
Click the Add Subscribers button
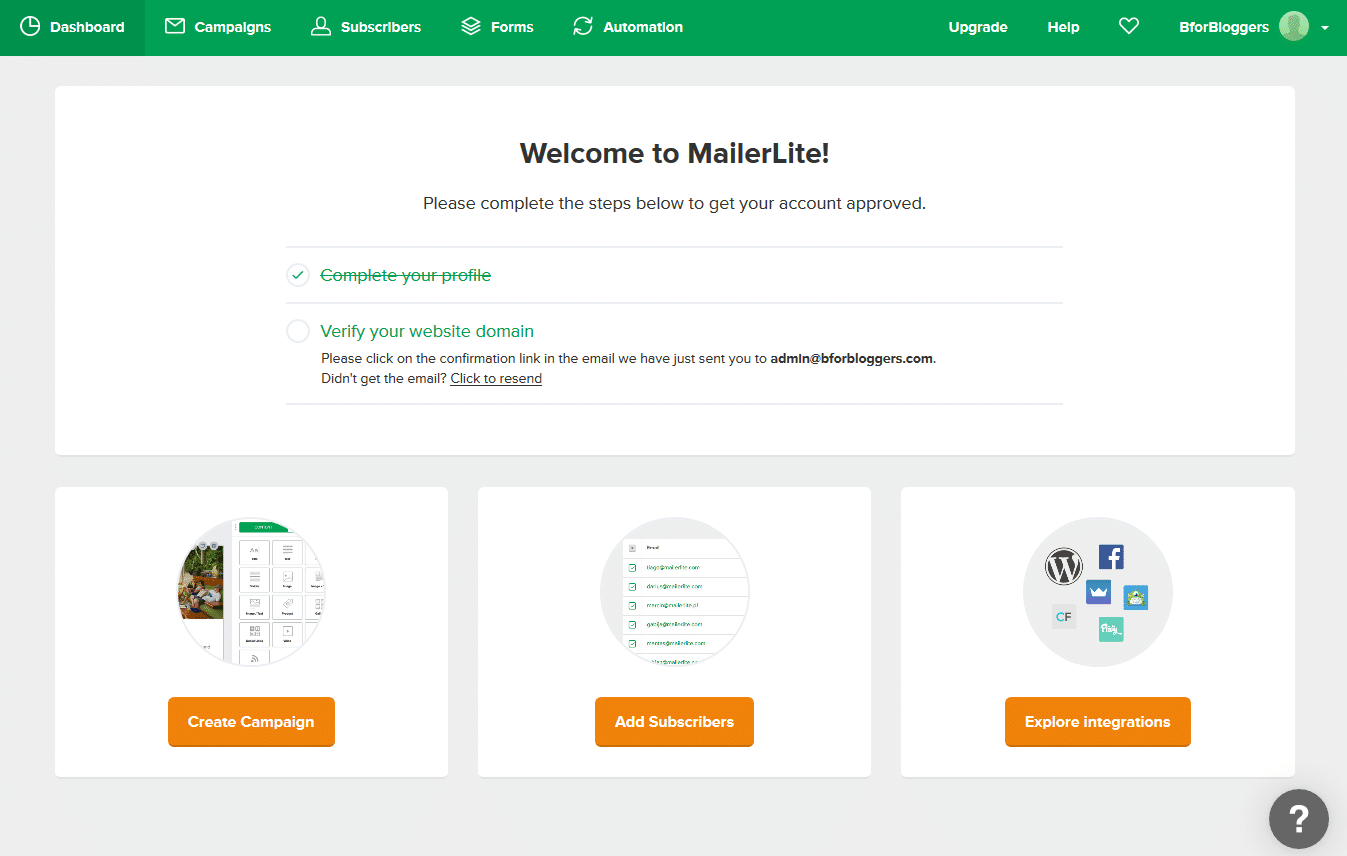pyautogui.click(x=674, y=722)
